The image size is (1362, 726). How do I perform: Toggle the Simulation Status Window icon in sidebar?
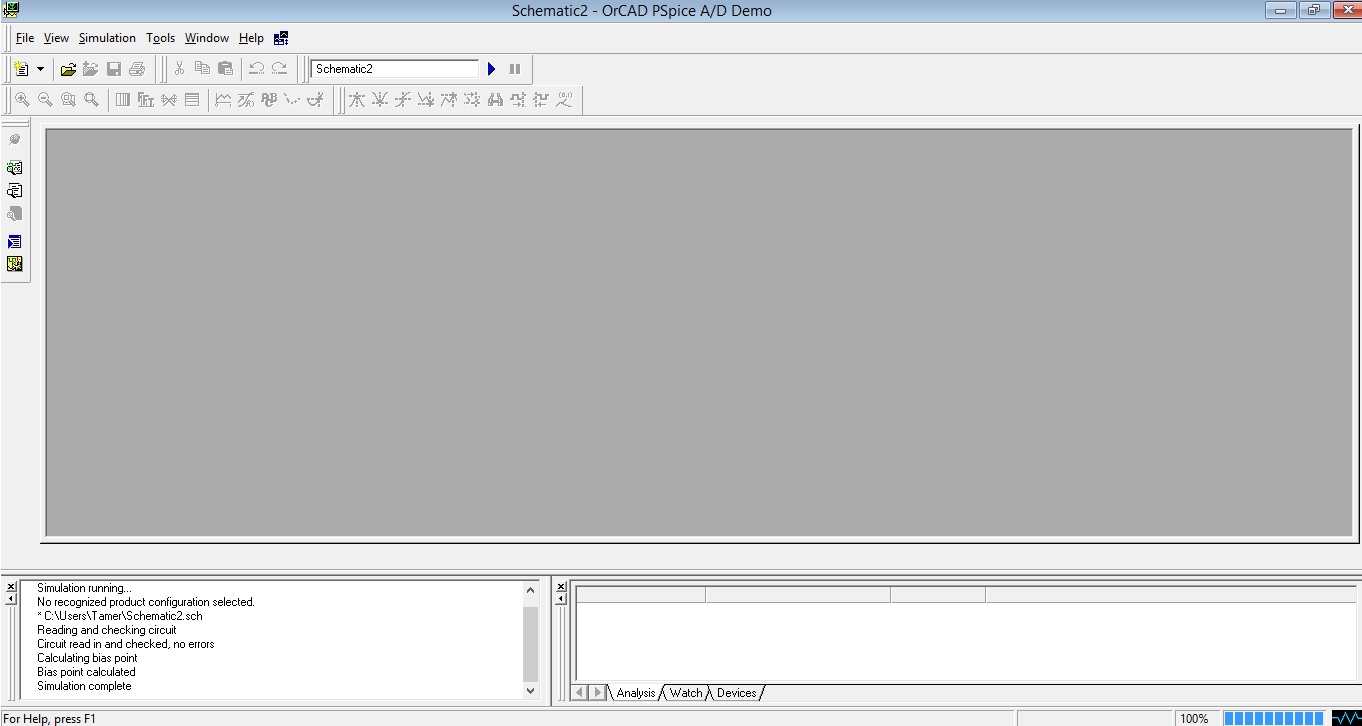click(x=14, y=264)
